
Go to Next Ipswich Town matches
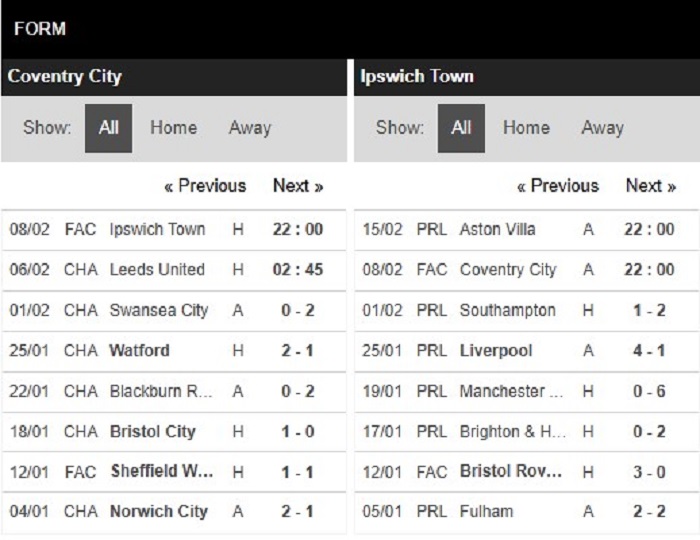pyautogui.click(x=651, y=186)
